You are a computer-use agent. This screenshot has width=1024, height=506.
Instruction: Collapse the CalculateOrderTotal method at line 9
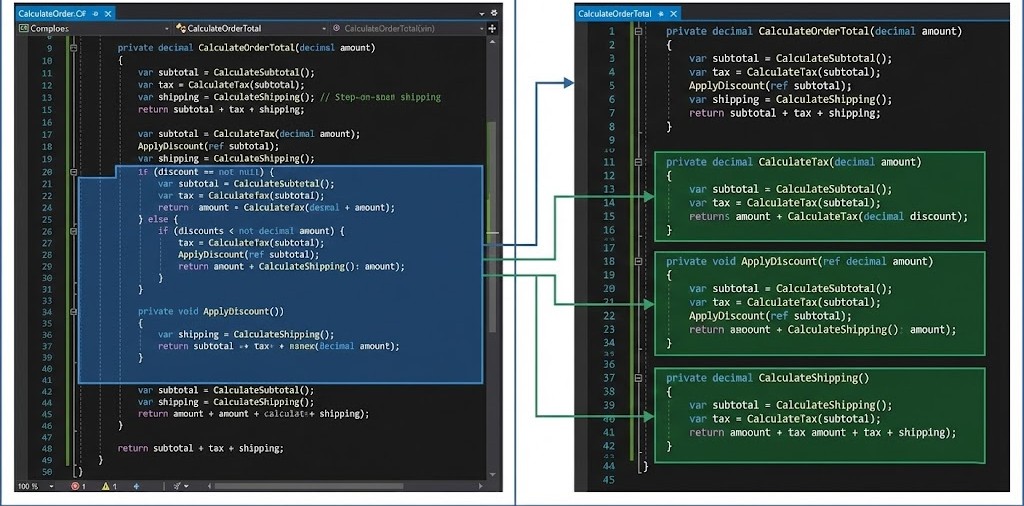point(76,47)
